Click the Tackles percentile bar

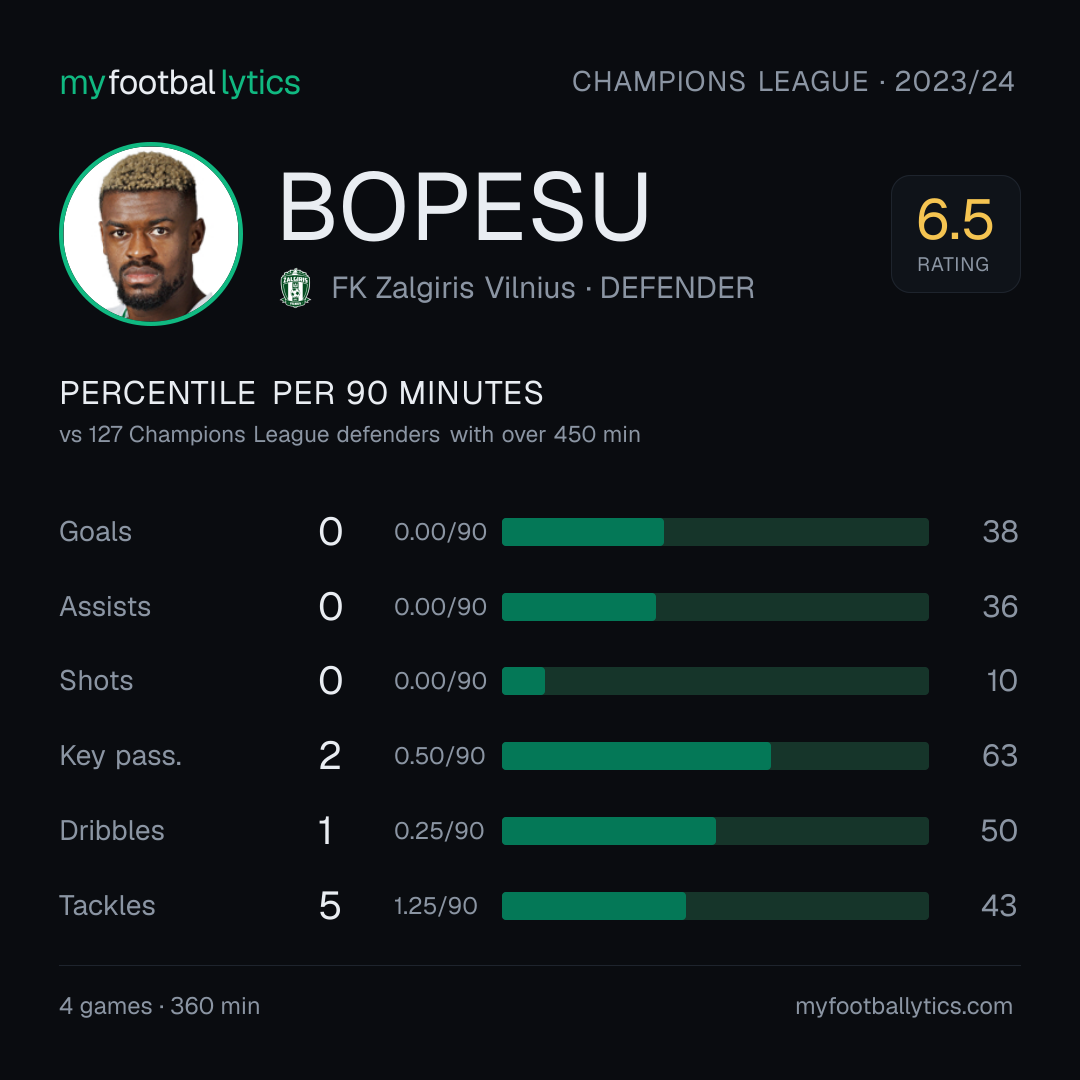coord(715,906)
